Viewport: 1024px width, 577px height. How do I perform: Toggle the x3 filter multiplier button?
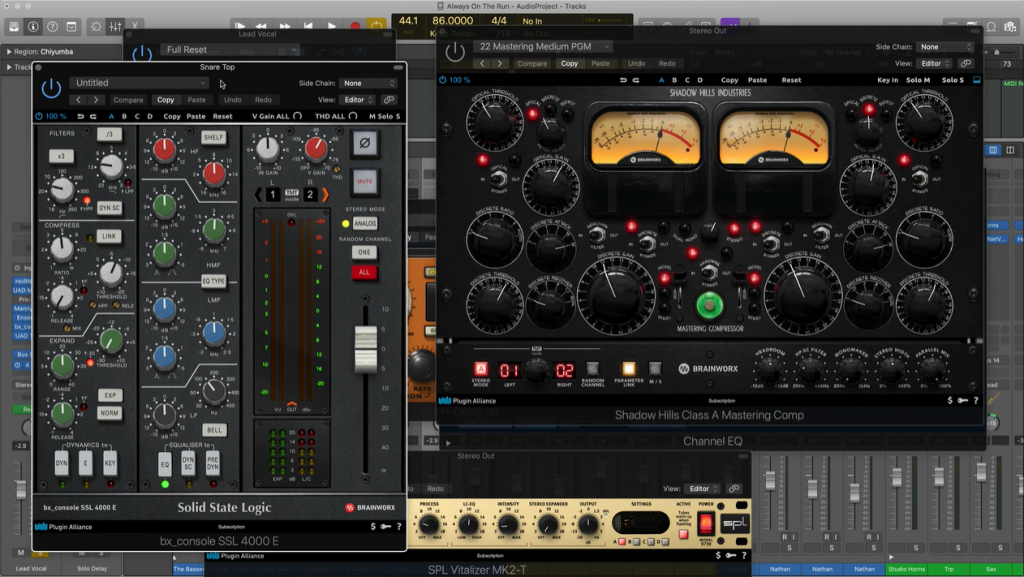pyautogui.click(x=61, y=156)
